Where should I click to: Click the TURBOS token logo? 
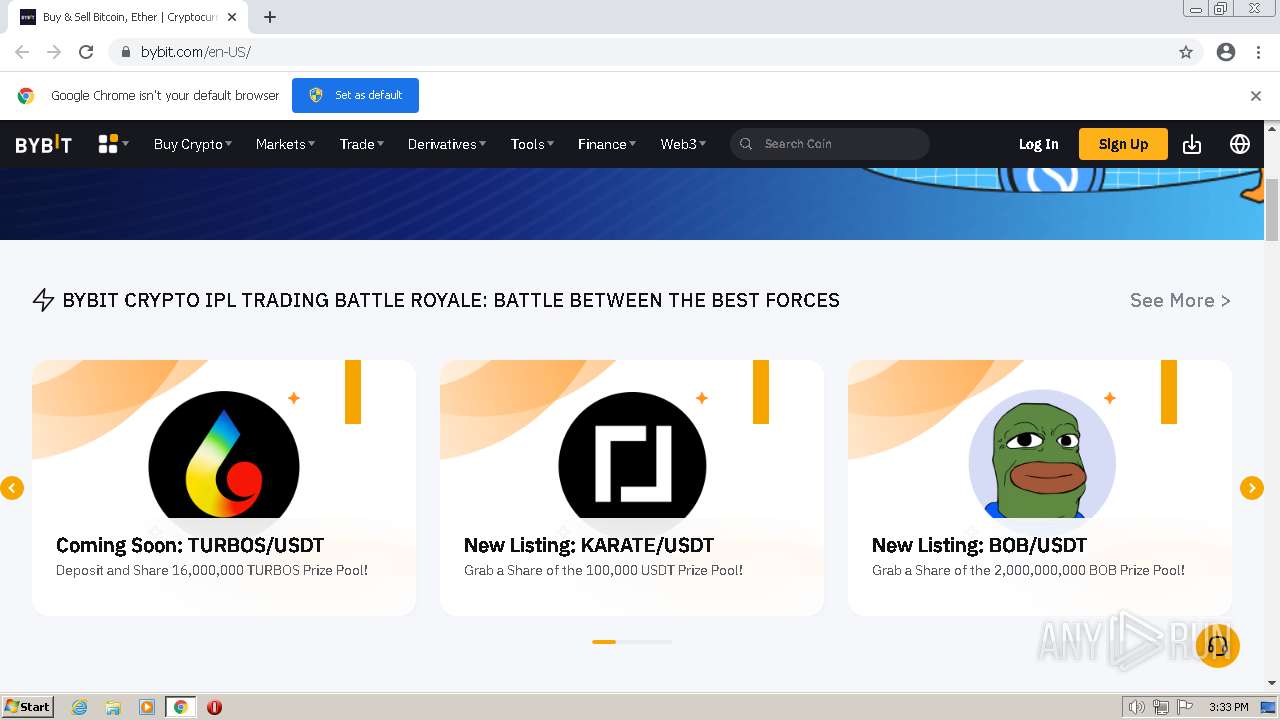[224, 455]
